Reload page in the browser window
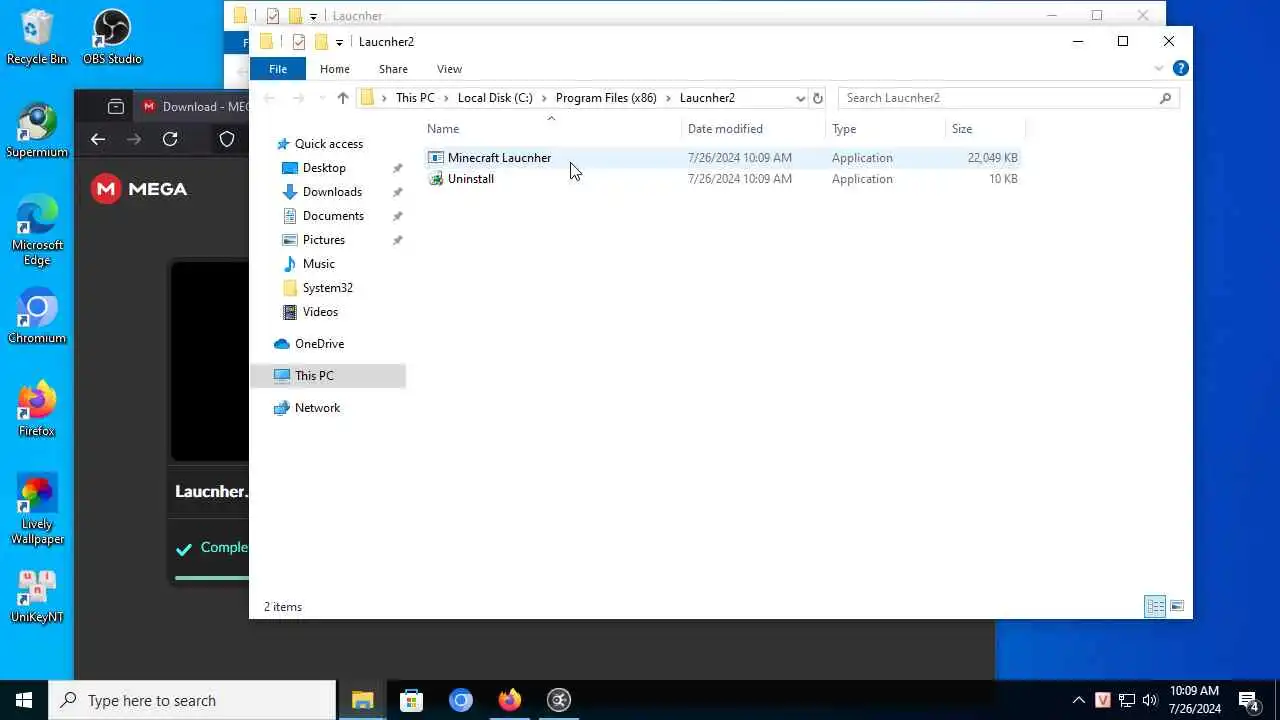 pos(170,139)
